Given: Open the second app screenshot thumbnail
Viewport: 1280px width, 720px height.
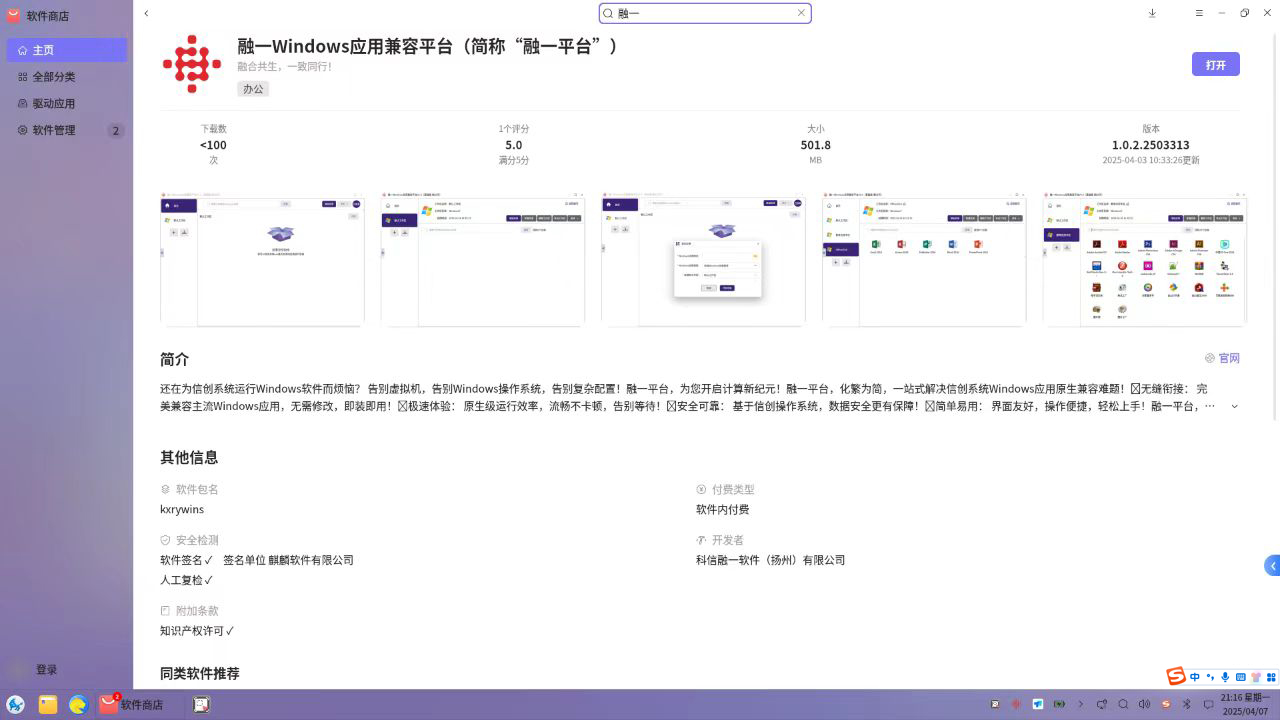Looking at the screenshot, I should pyautogui.click(x=483, y=259).
